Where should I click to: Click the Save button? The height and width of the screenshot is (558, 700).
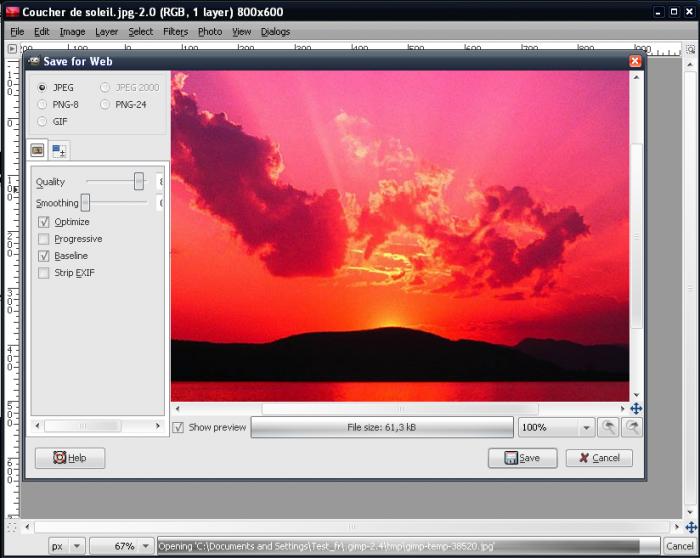coord(522,458)
